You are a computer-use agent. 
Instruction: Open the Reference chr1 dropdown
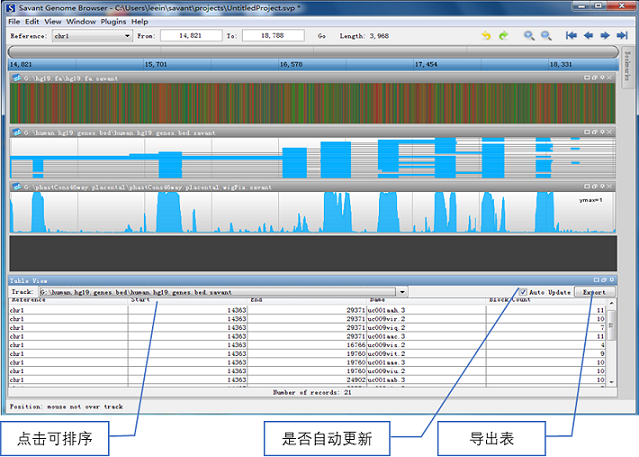click(x=127, y=36)
